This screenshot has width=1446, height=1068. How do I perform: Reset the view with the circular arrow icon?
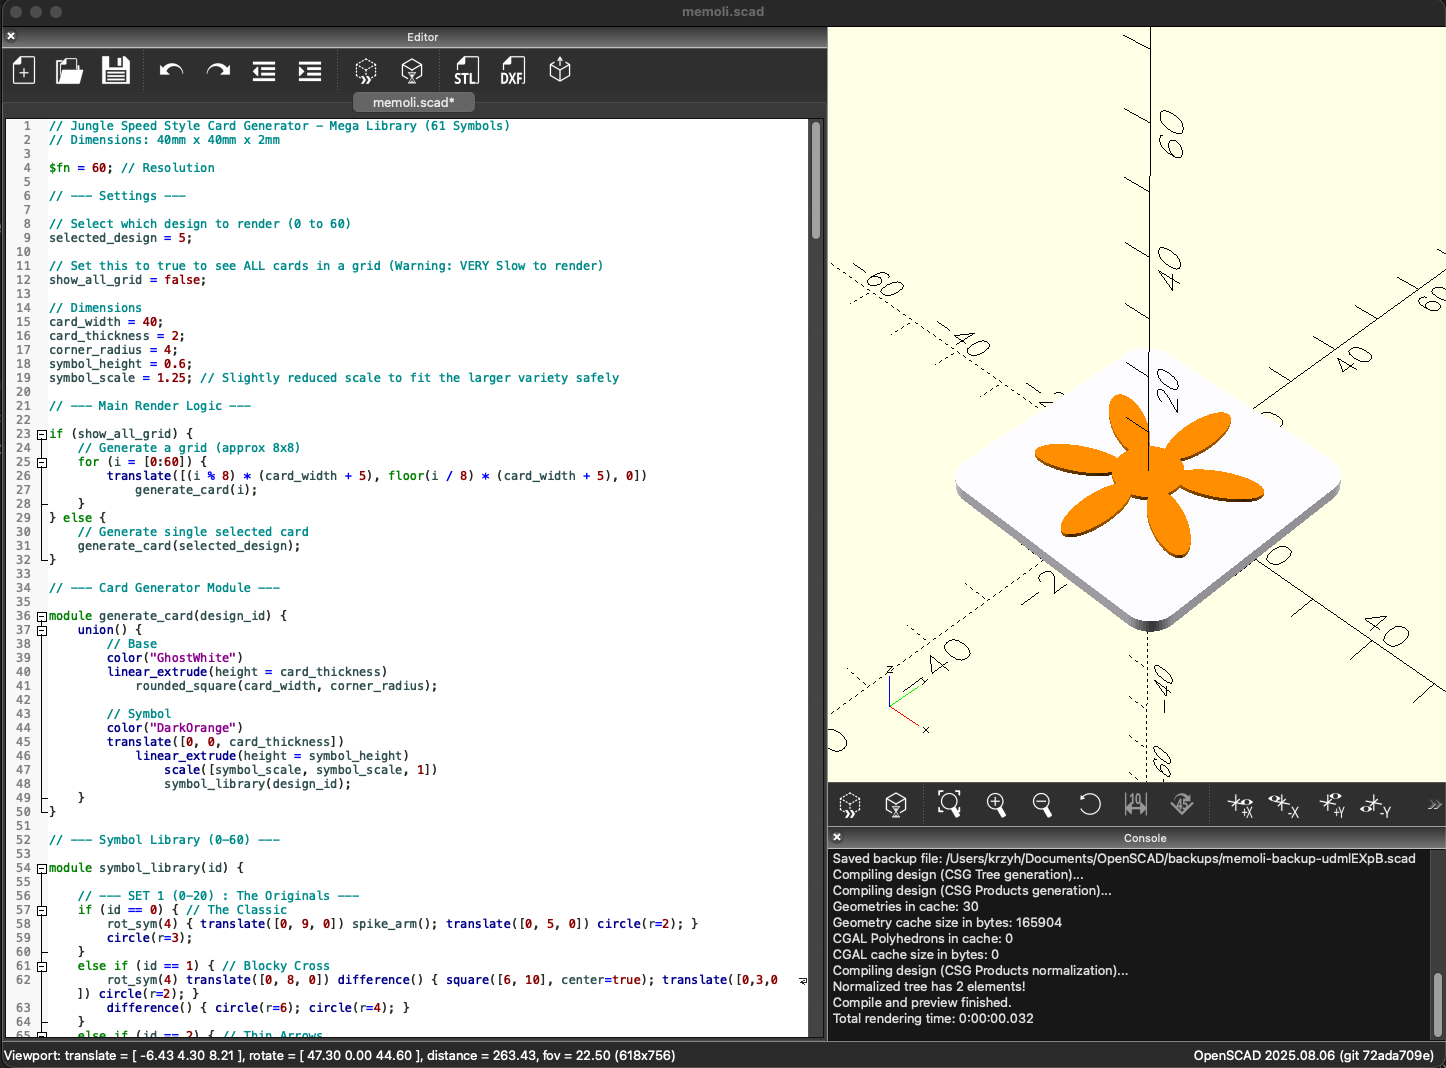tap(1089, 805)
